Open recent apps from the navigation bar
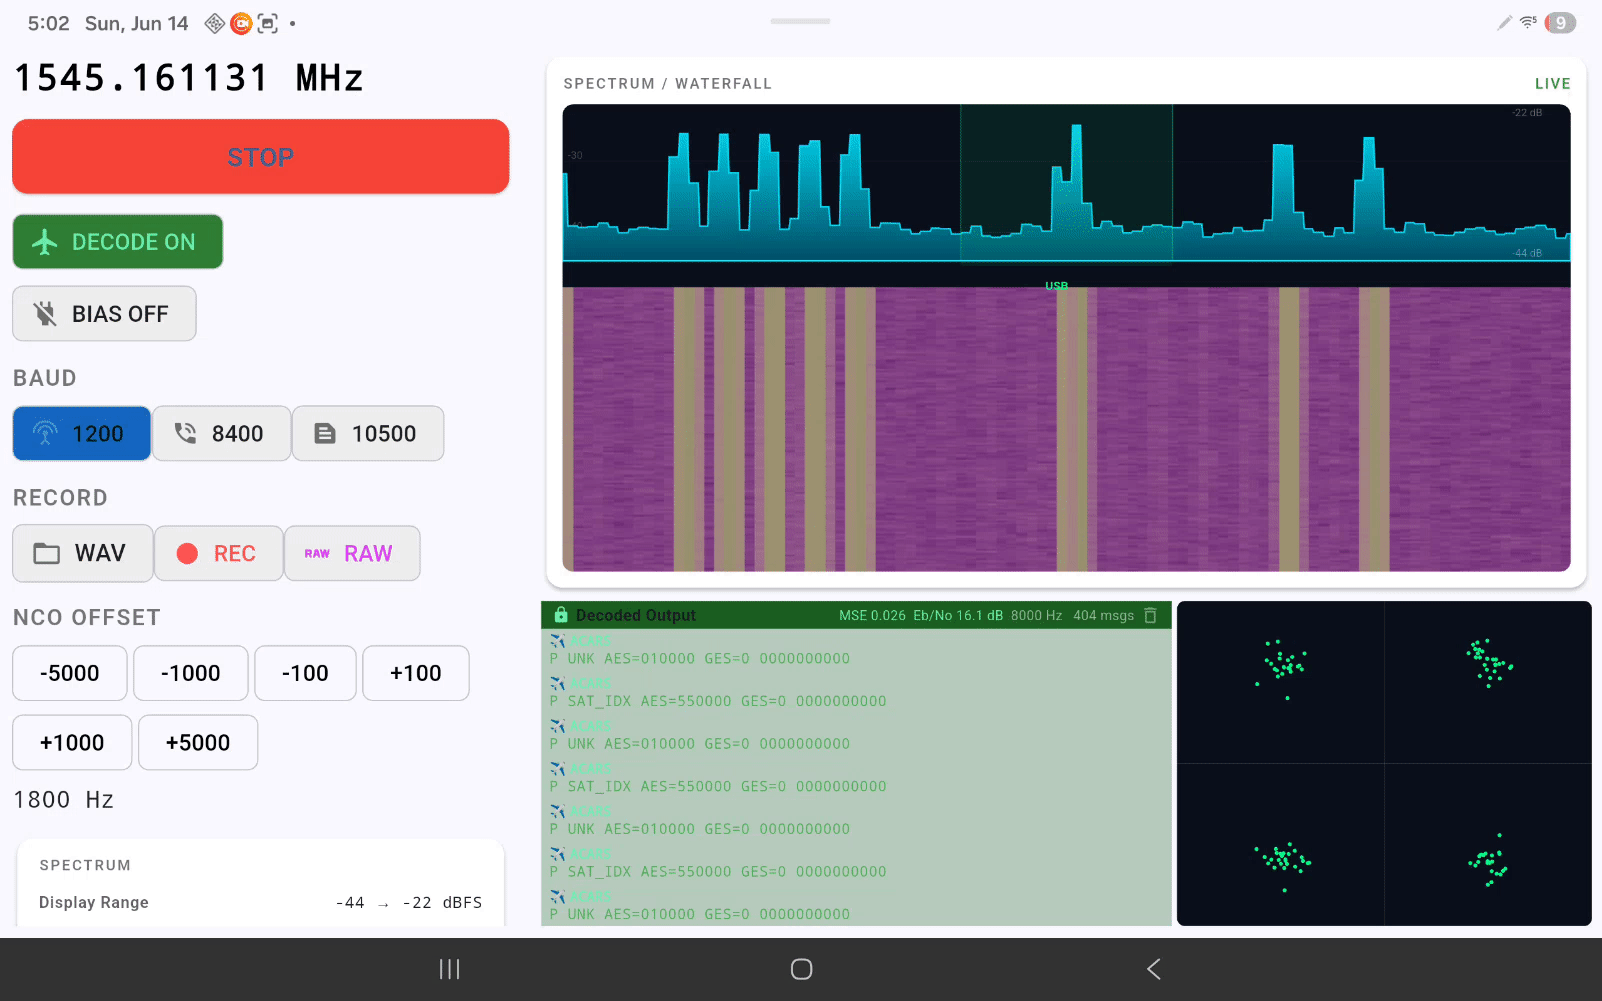The image size is (1602, 1001). click(x=450, y=969)
